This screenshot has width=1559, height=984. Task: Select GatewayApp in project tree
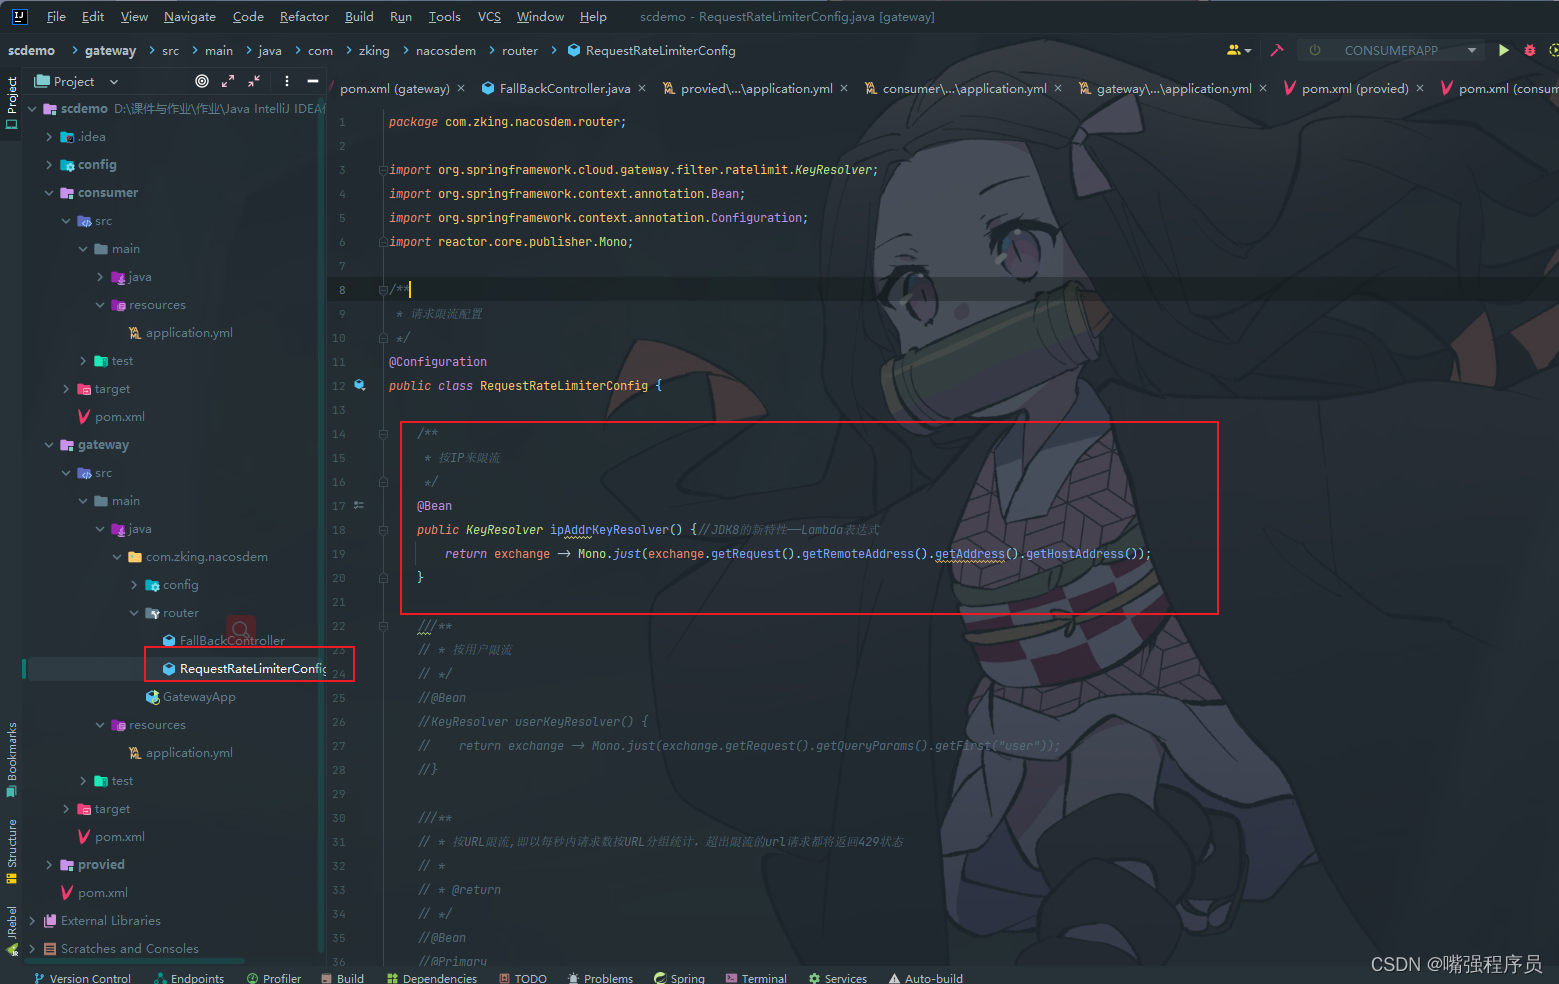pos(190,696)
